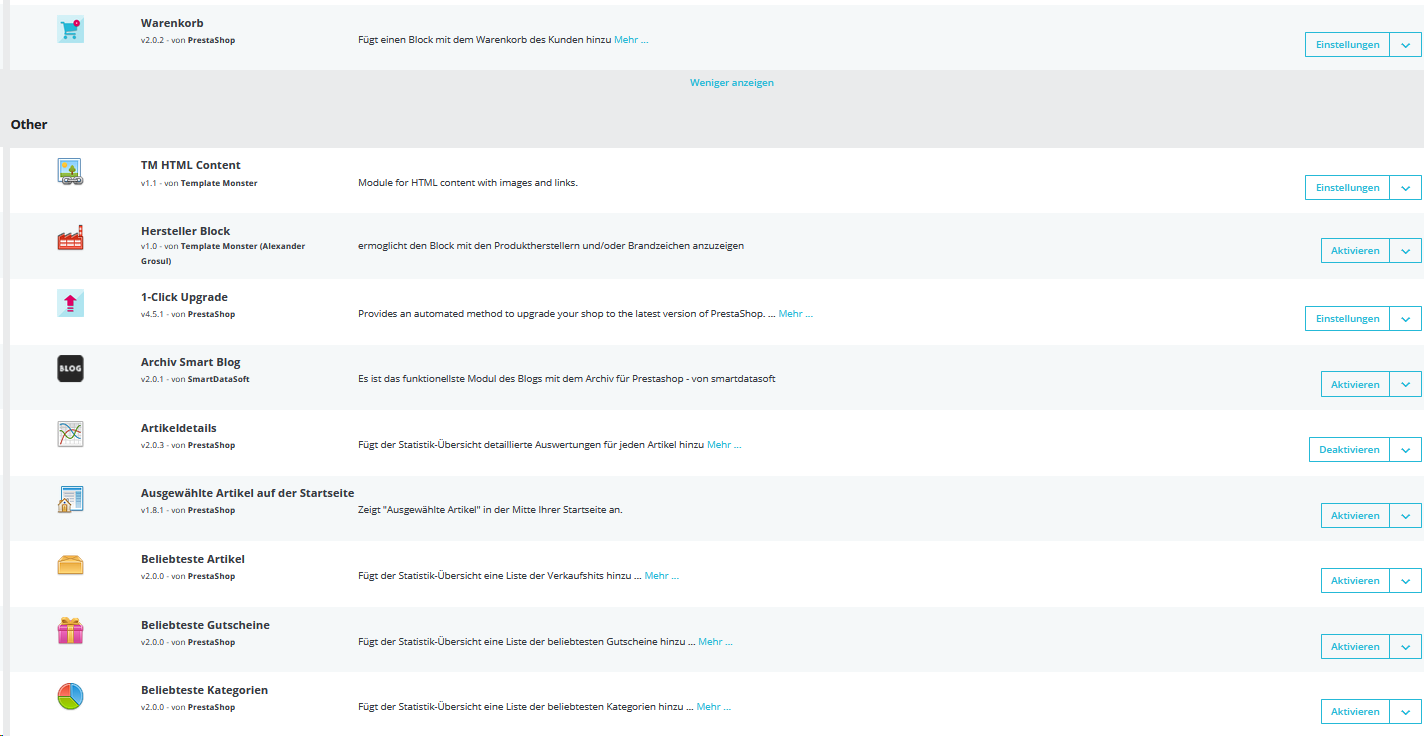
Task: Click the Warenkorb module title
Action: tap(172, 23)
